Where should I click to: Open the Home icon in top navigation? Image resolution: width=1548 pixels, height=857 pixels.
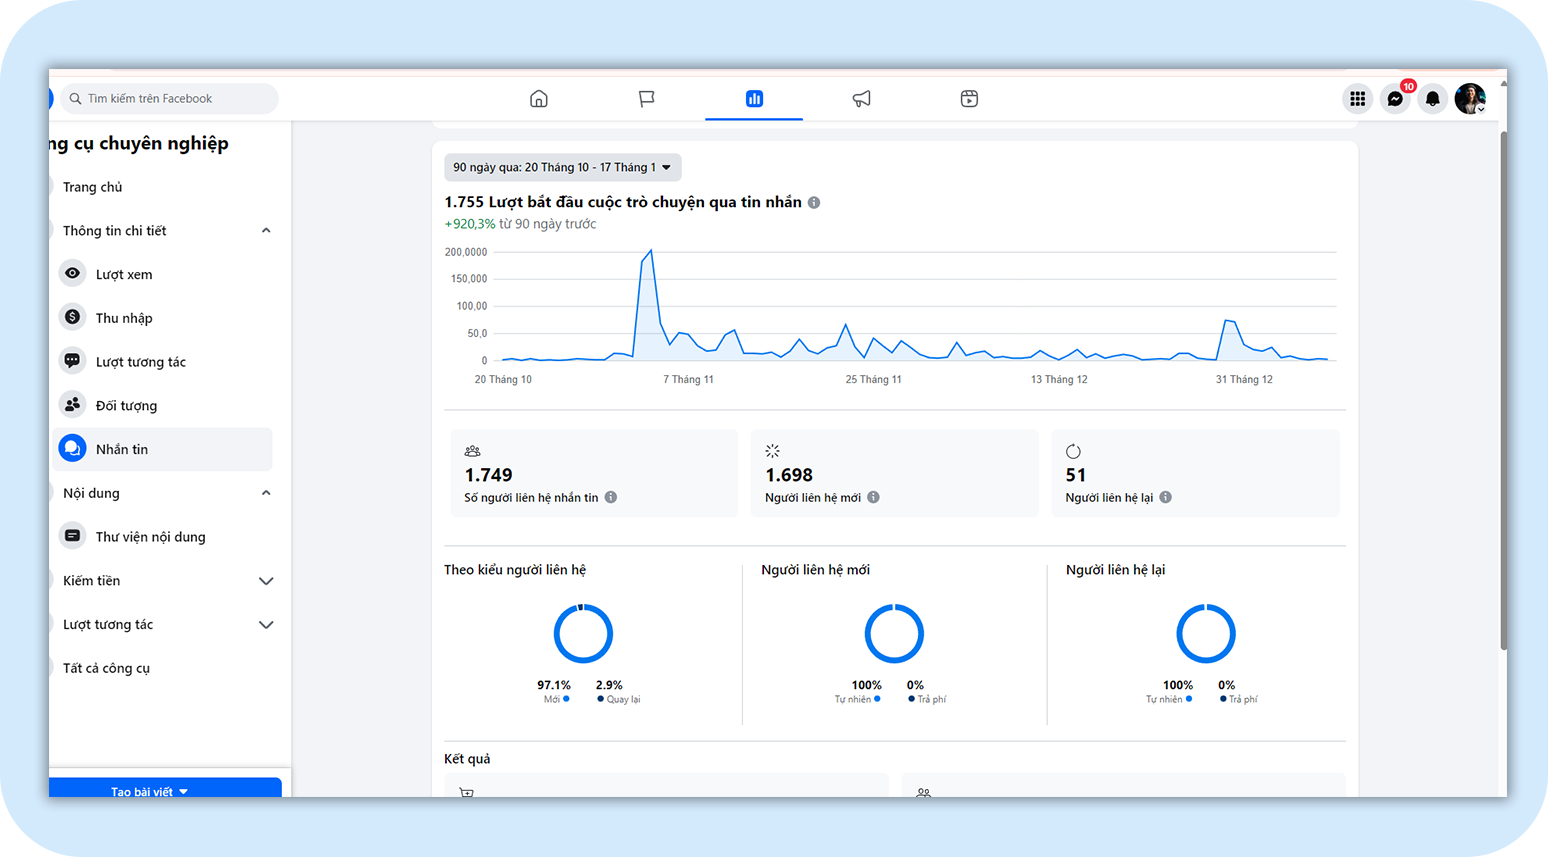[x=538, y=98]
